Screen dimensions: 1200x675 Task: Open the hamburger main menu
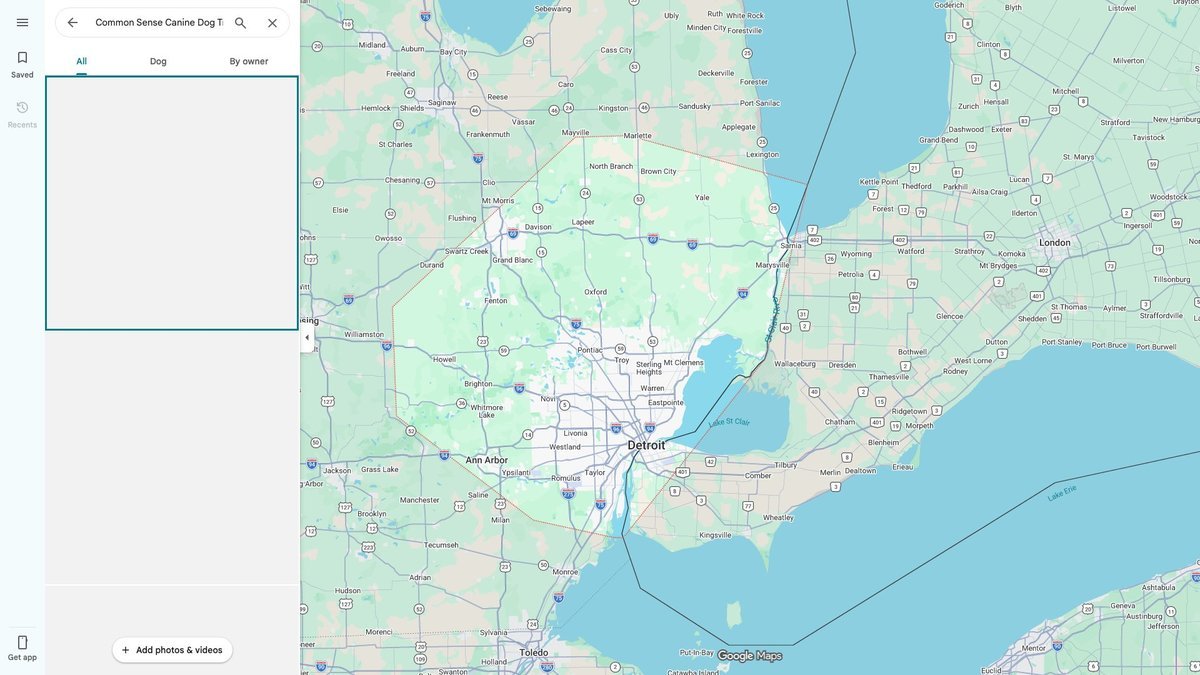(x=22, y=22)
